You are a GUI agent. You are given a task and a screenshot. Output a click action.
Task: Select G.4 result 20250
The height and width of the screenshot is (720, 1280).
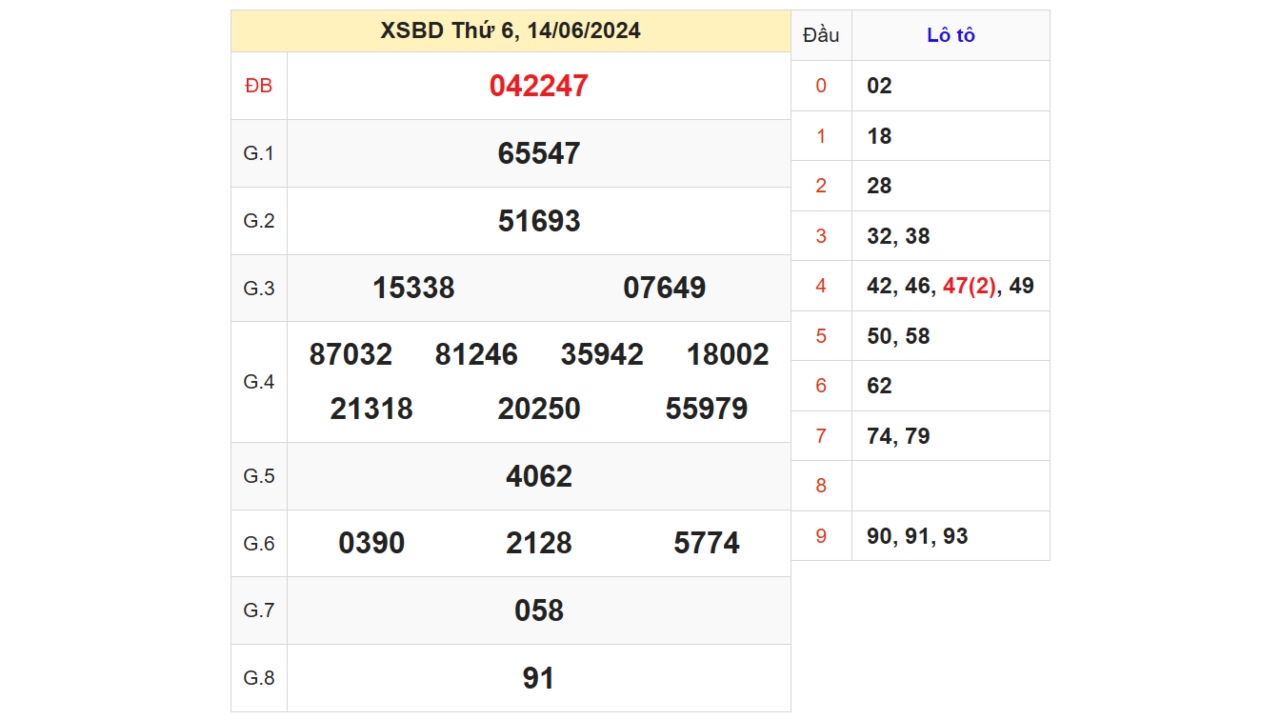[539, 409]
